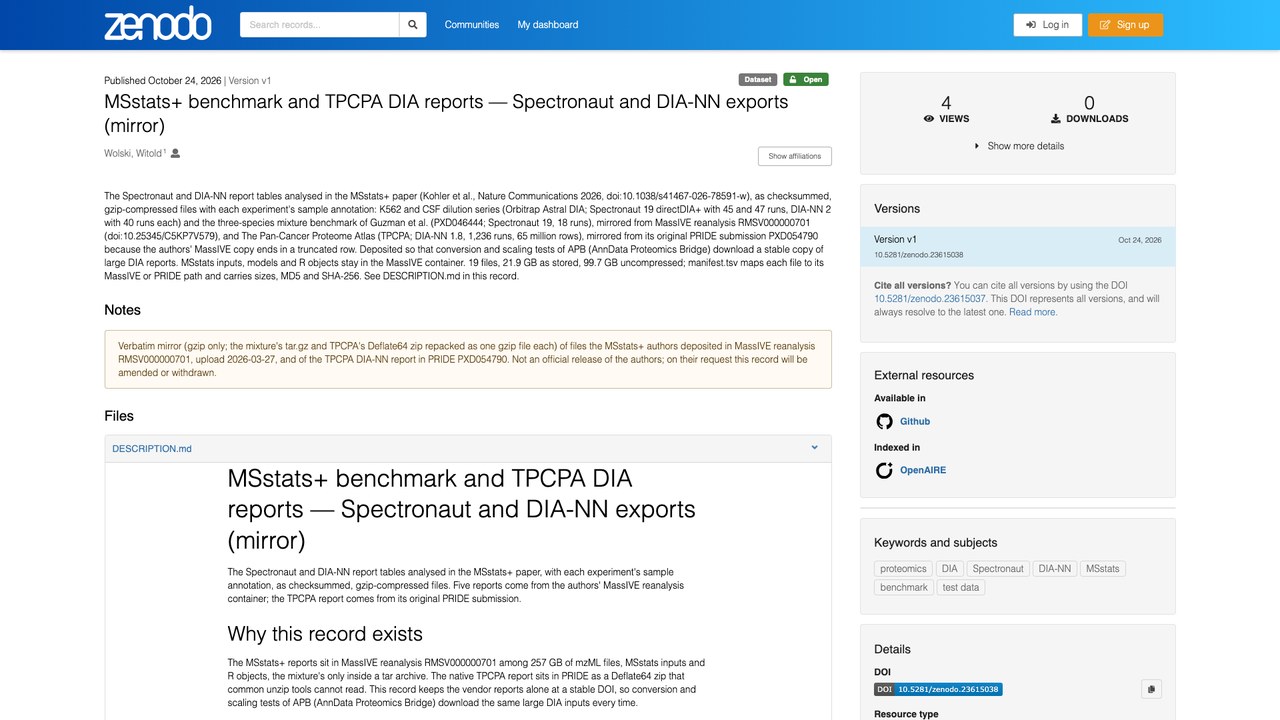This screenshot has width=1280, height=720.
Task: Go to My dashboard
Action: point(548,25)
